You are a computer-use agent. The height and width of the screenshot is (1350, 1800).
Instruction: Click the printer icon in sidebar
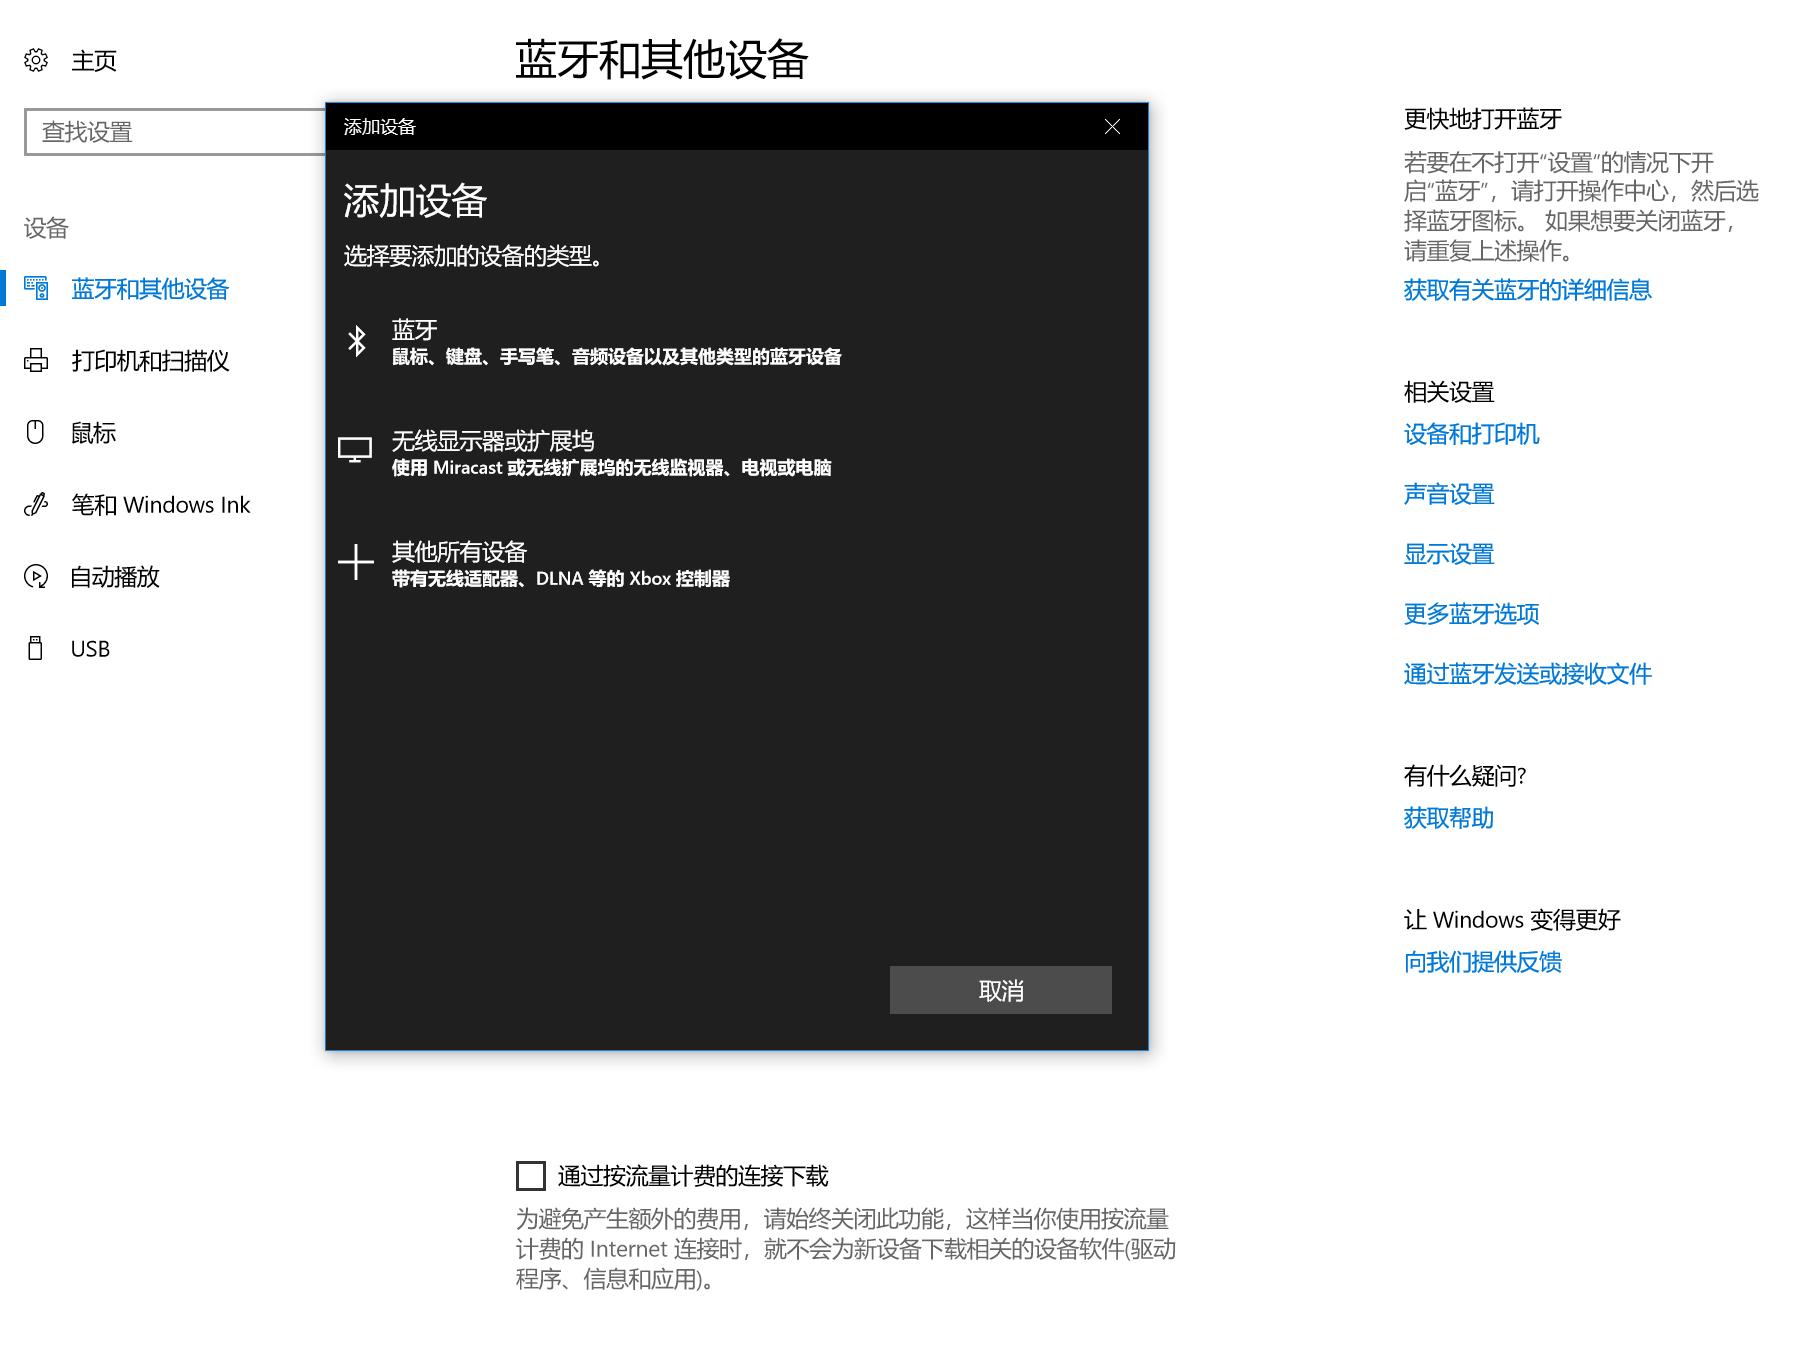pos(36,361)
